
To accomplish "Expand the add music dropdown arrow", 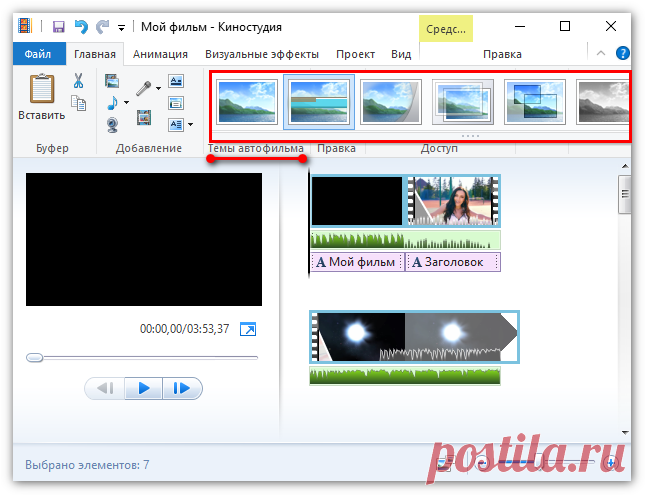I will (x=127, y=102).
